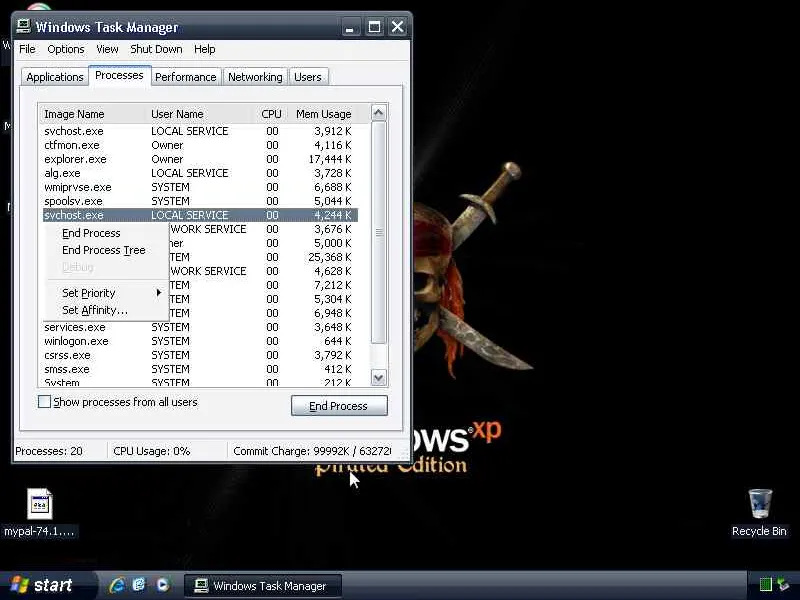Select the explorer.exe process row

200,159
